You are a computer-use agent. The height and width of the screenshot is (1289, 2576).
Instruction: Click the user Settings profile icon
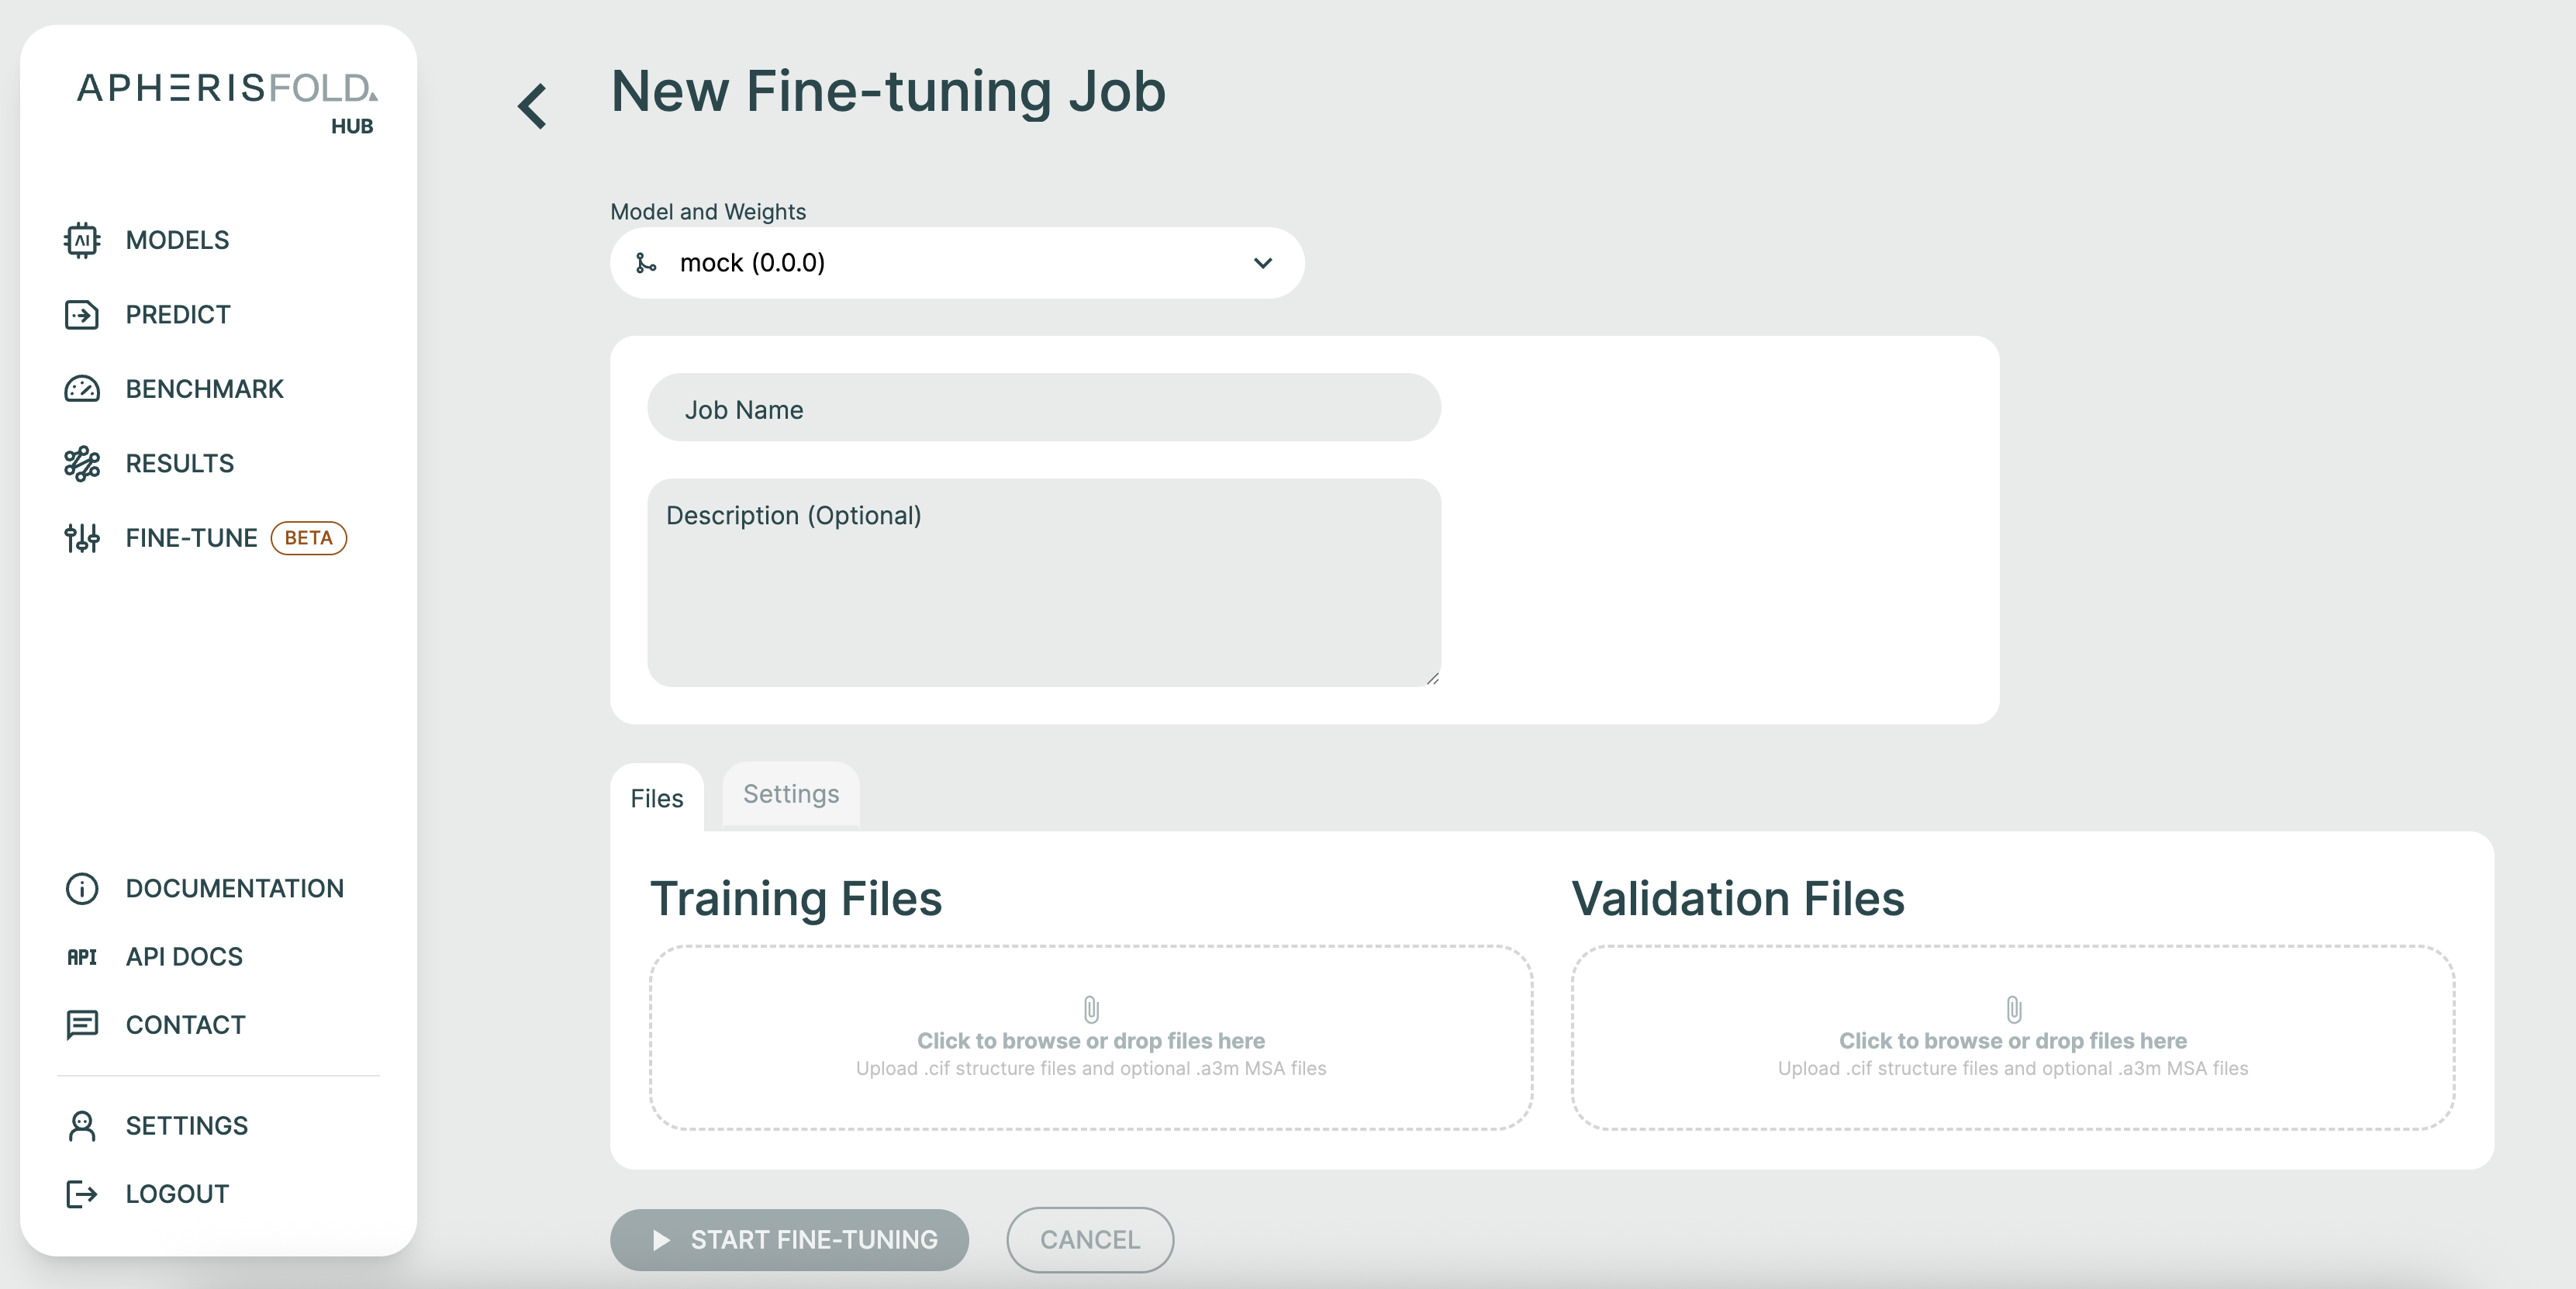click(x=82, y=1126)
